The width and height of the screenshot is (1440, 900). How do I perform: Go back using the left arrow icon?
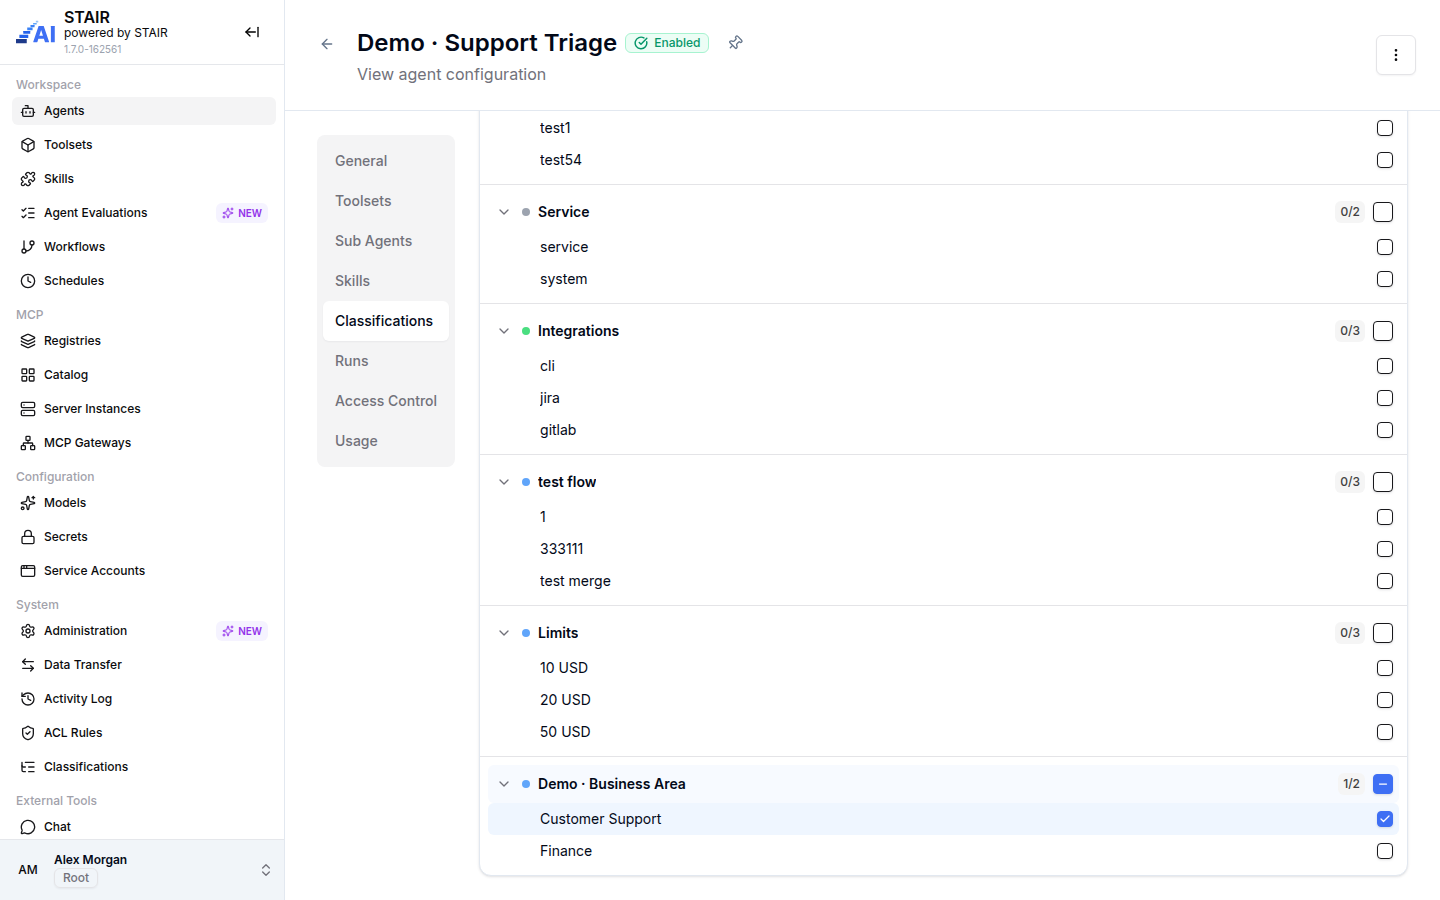[327, 44]
